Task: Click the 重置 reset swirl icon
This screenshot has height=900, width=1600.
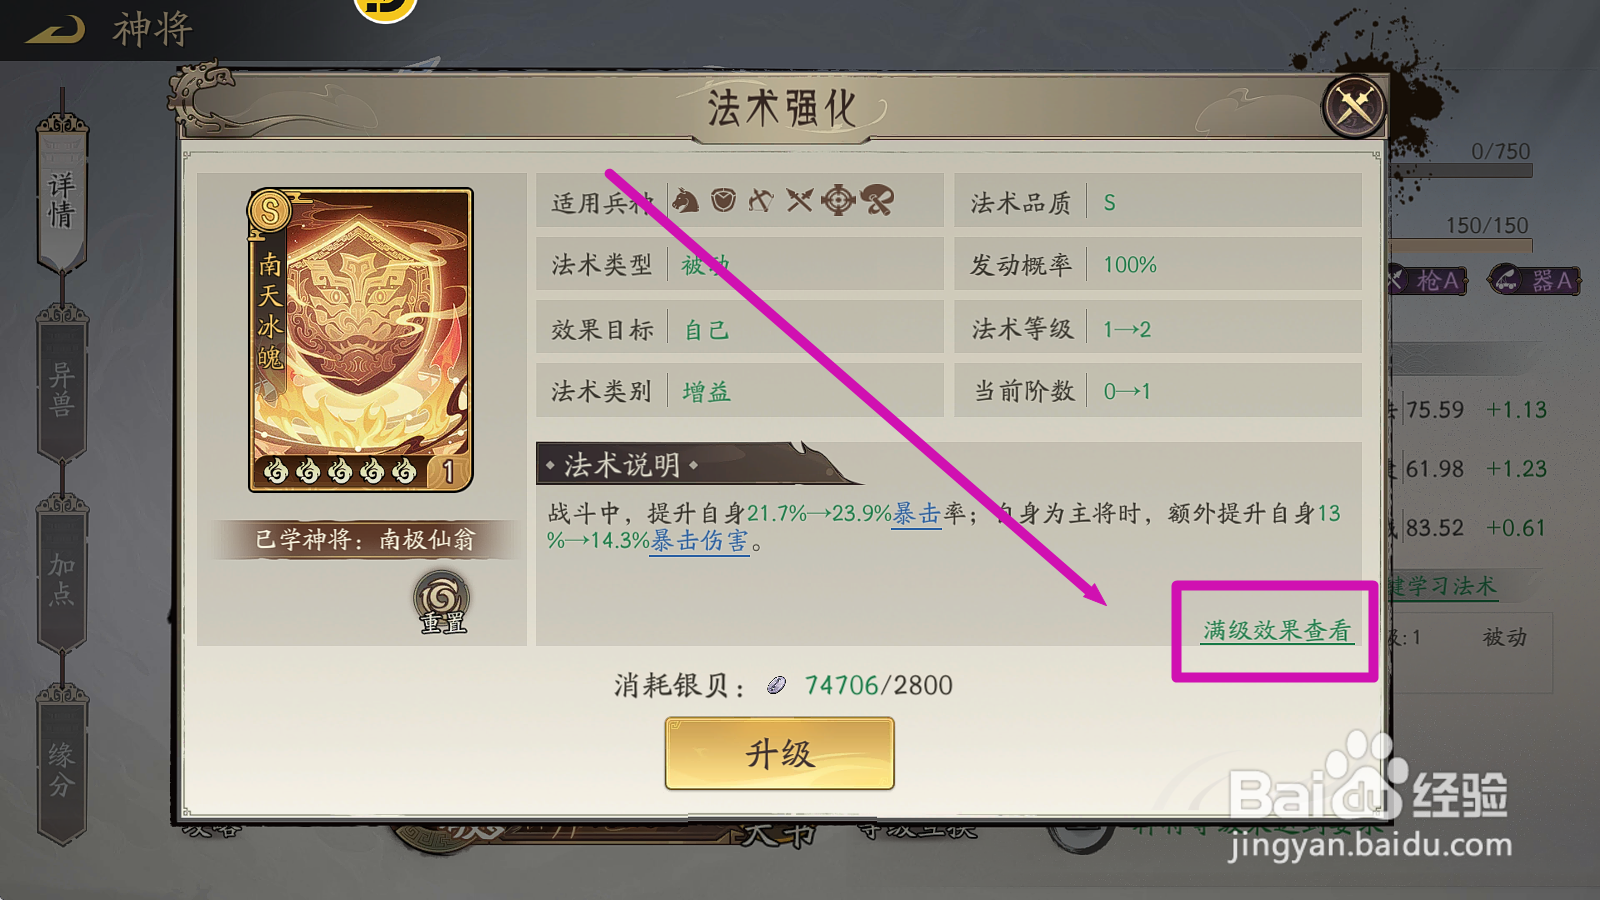Action: click(x=442, y=601)
